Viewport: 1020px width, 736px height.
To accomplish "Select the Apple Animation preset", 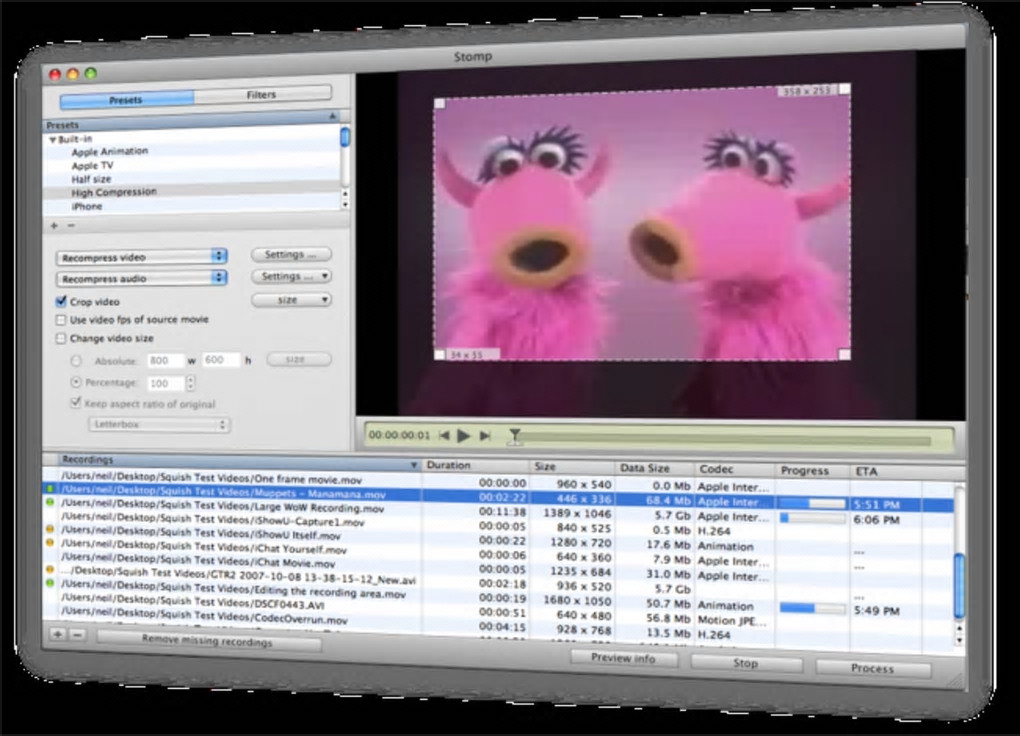I will 109,152.
